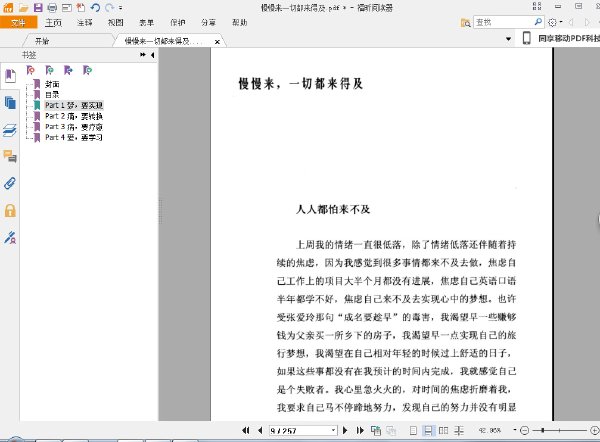The width and height of the screenshot is (600, 442).
Task: Go to the last page
Action: pyautogui.click(x=360, y=431)
